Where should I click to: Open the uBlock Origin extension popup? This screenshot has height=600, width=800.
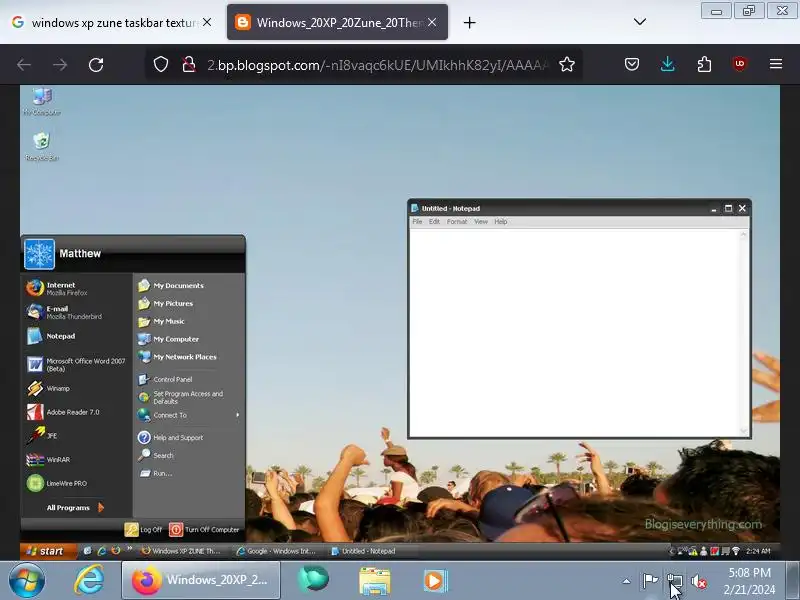point(739,64)
